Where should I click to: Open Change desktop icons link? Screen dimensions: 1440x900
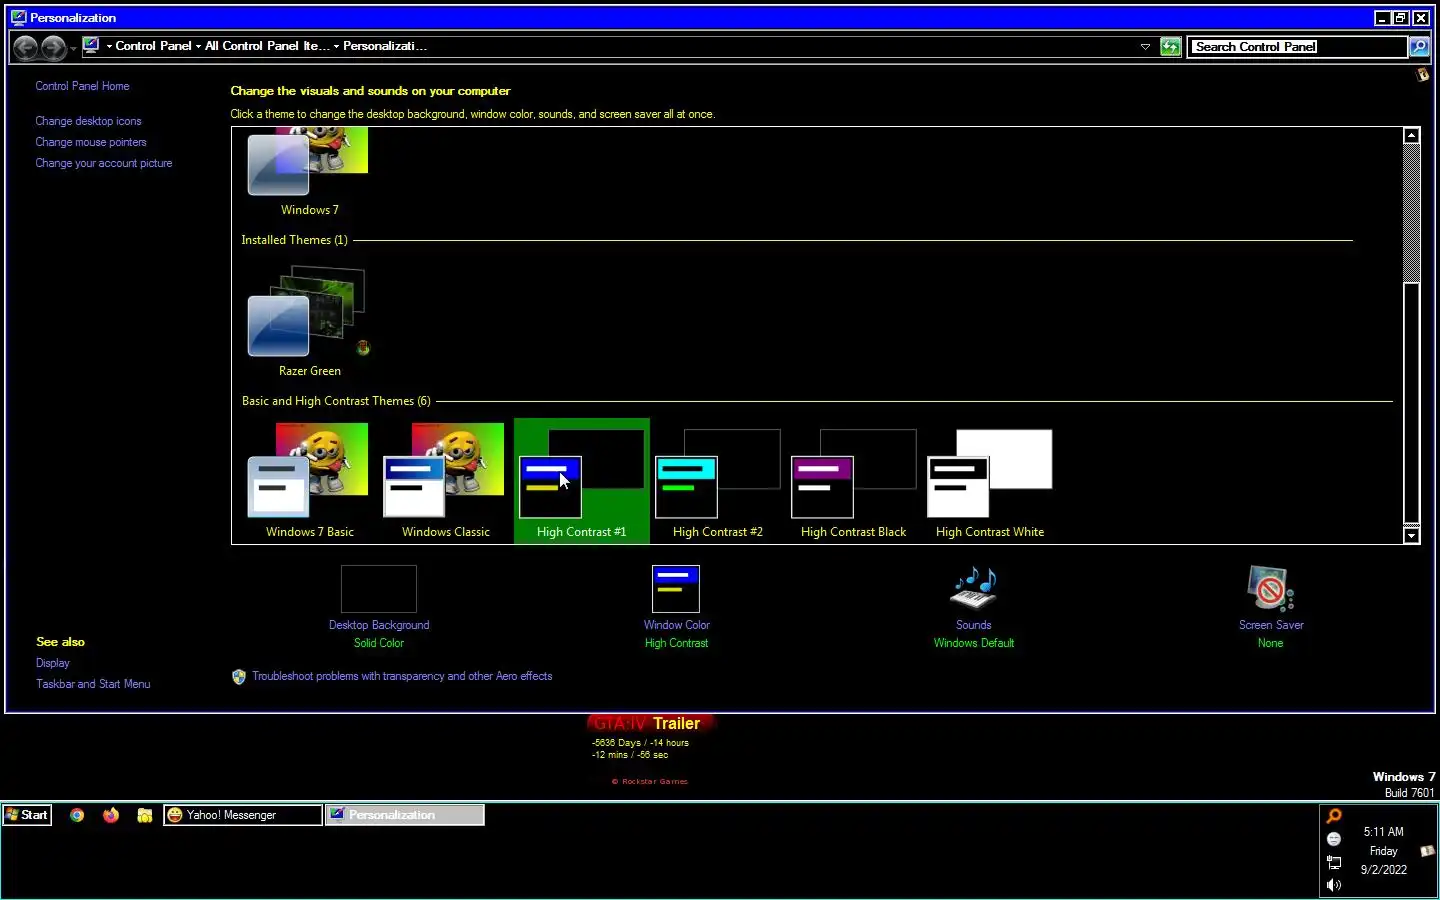tap(88, 121)
